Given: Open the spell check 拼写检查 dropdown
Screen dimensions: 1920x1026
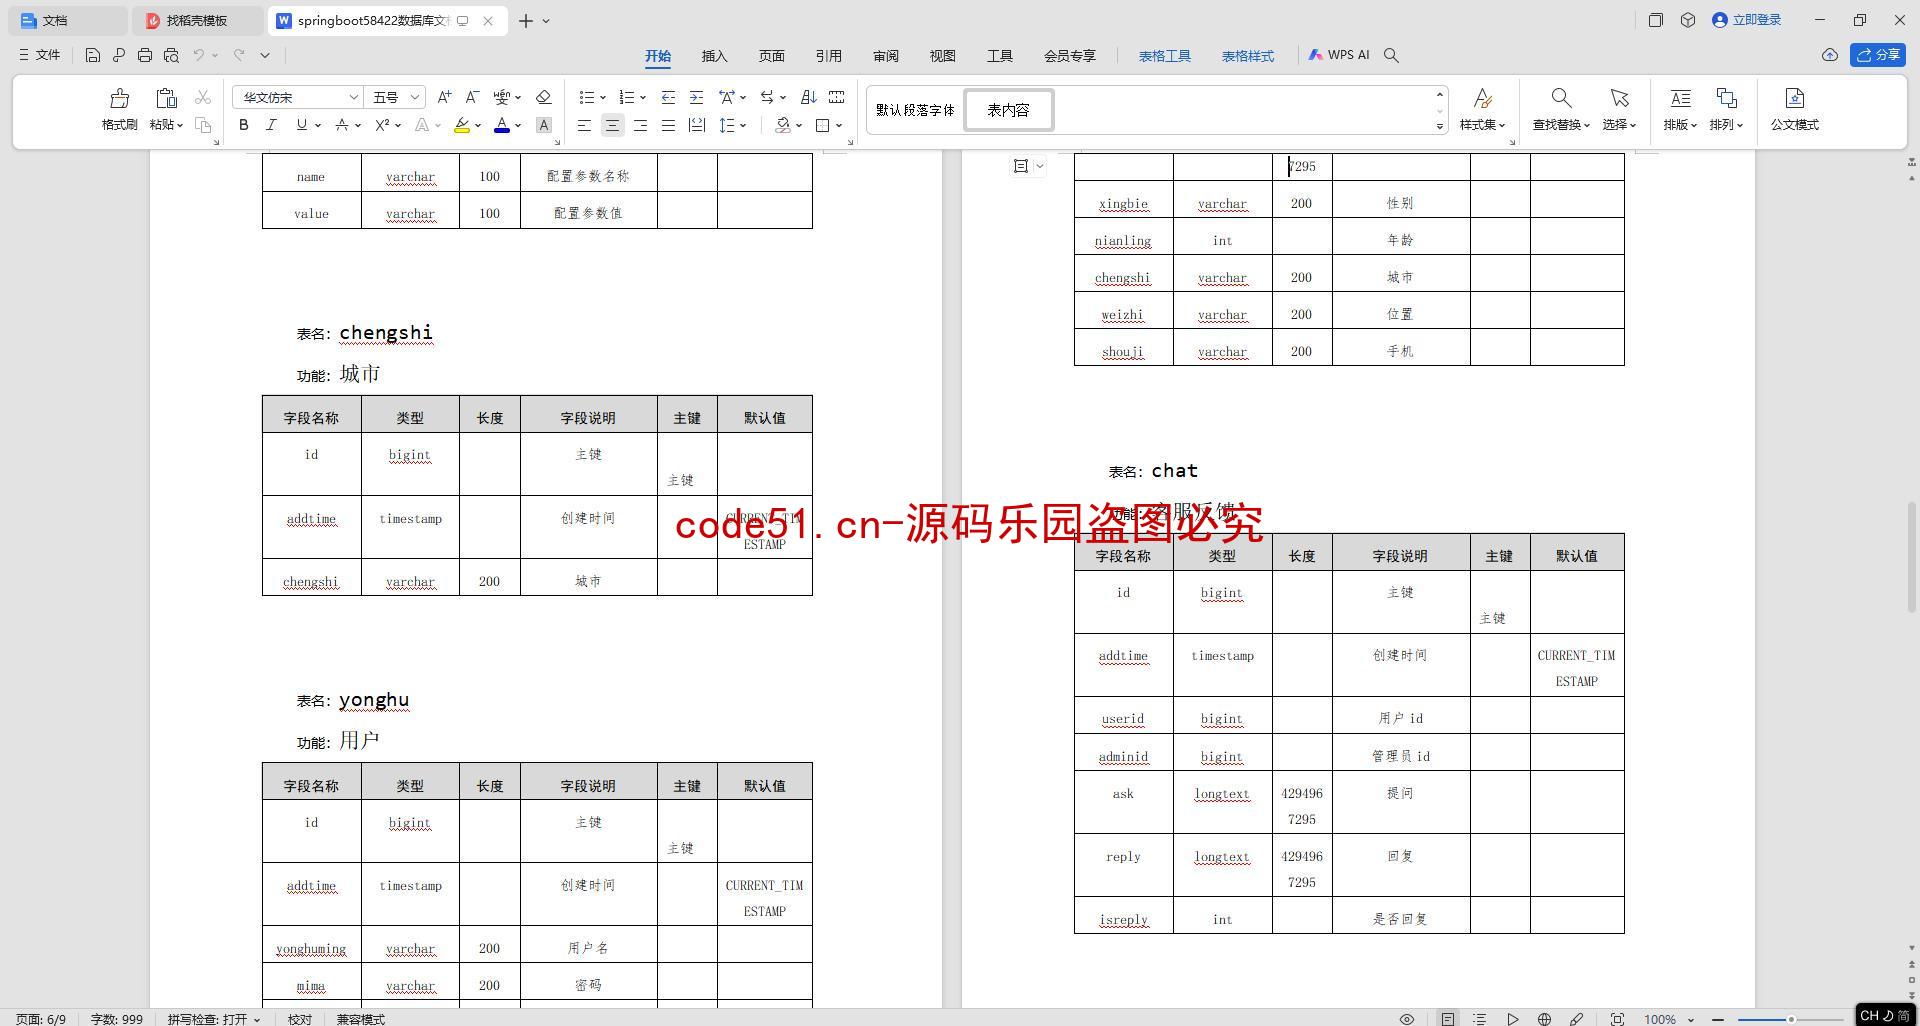Looking at the screenshot, I should click(x=214, y=1019).
